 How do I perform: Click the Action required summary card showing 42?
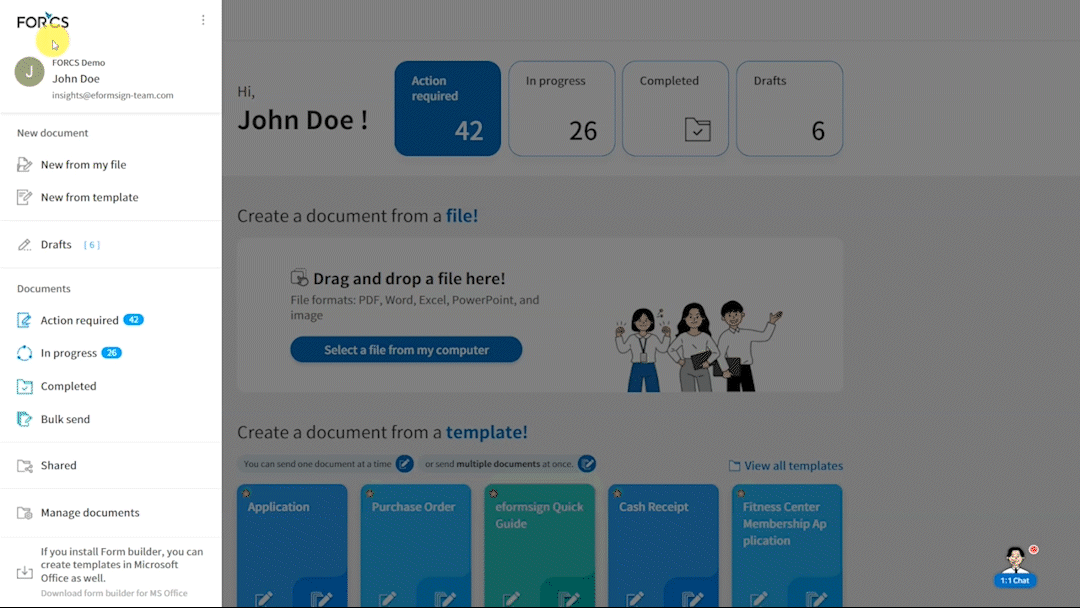coord(448,108)
